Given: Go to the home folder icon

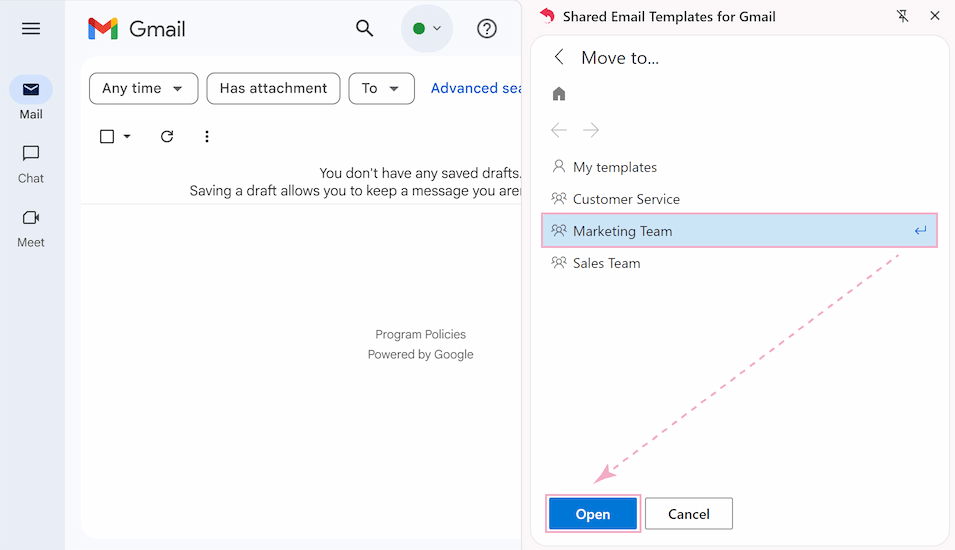Looking at the screenshot, I should (x=559, y=94).
